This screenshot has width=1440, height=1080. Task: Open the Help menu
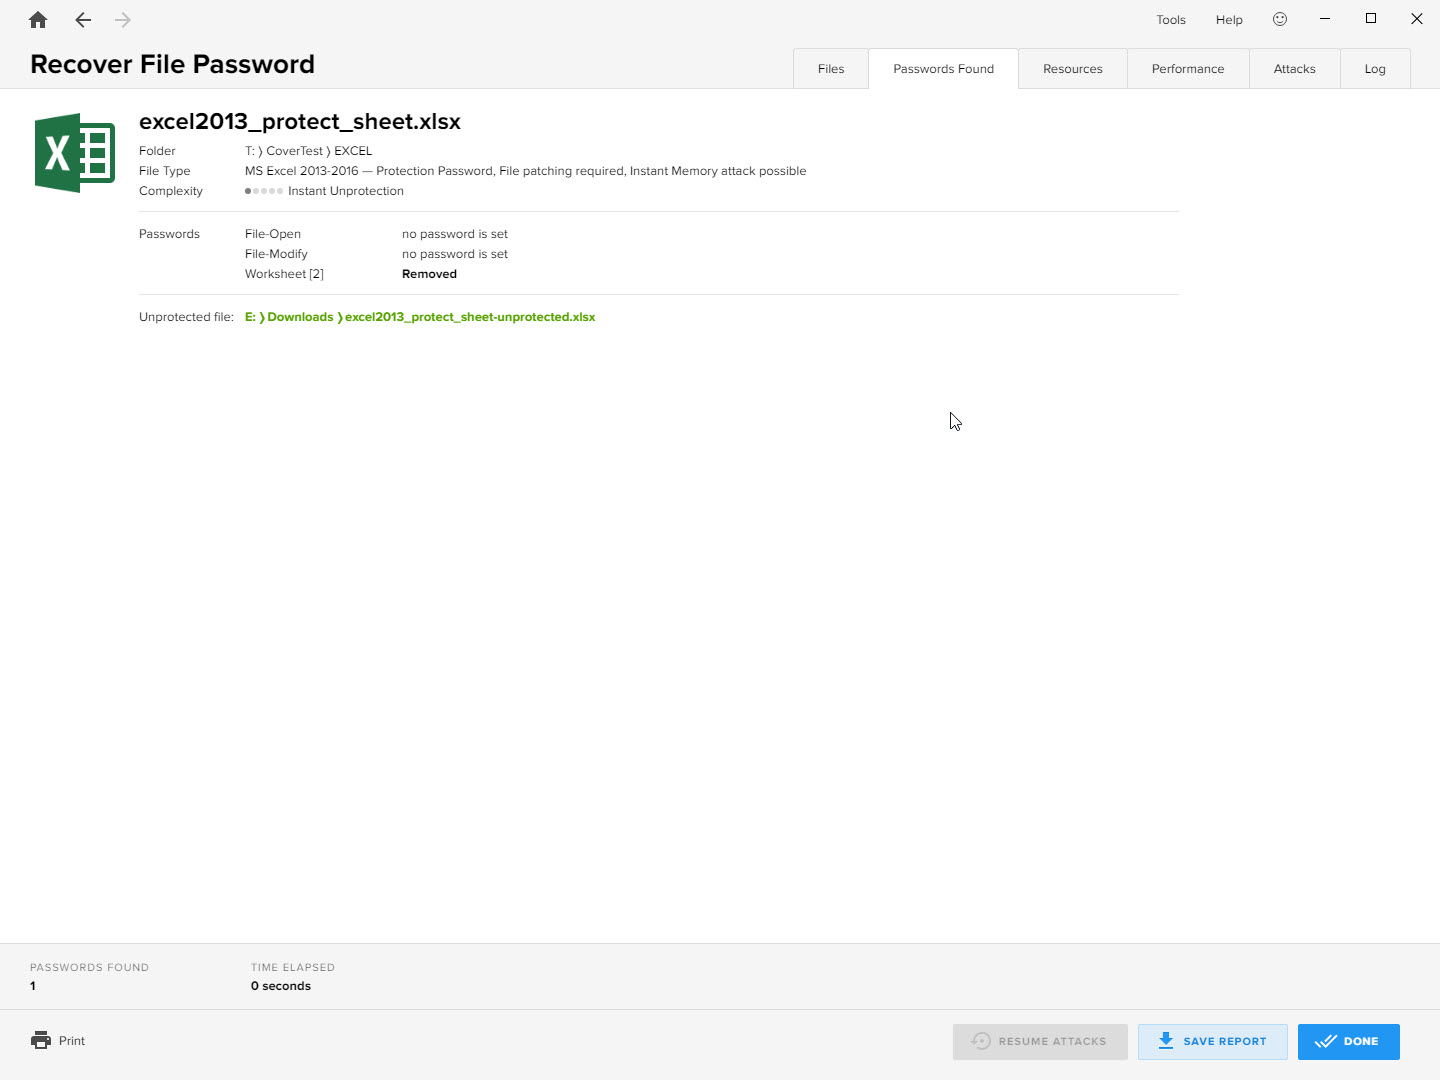coord(1229,19)
